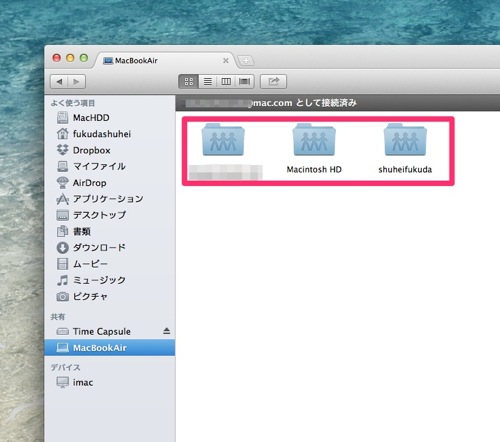Switch to column view mode
This screenshot has width=500, height=442.
226,82
